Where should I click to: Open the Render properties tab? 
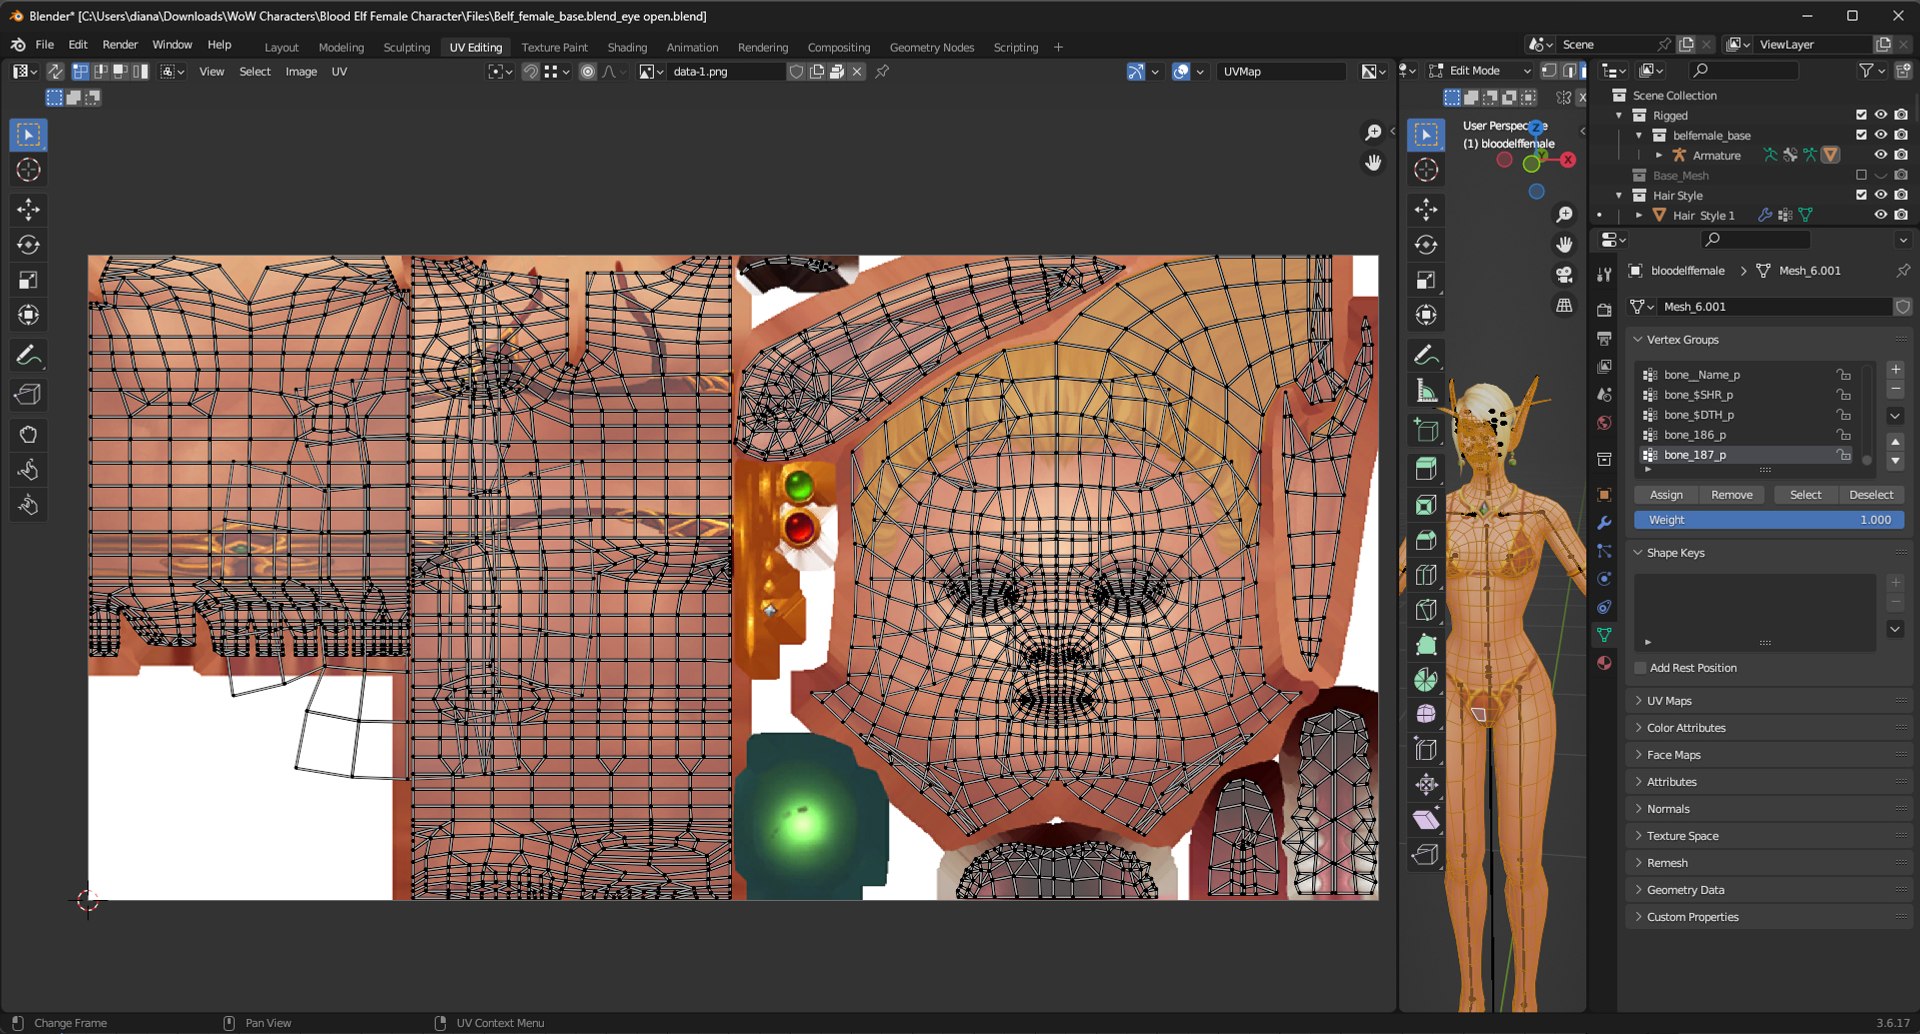pyautogui.click(x=1604, y=310)
